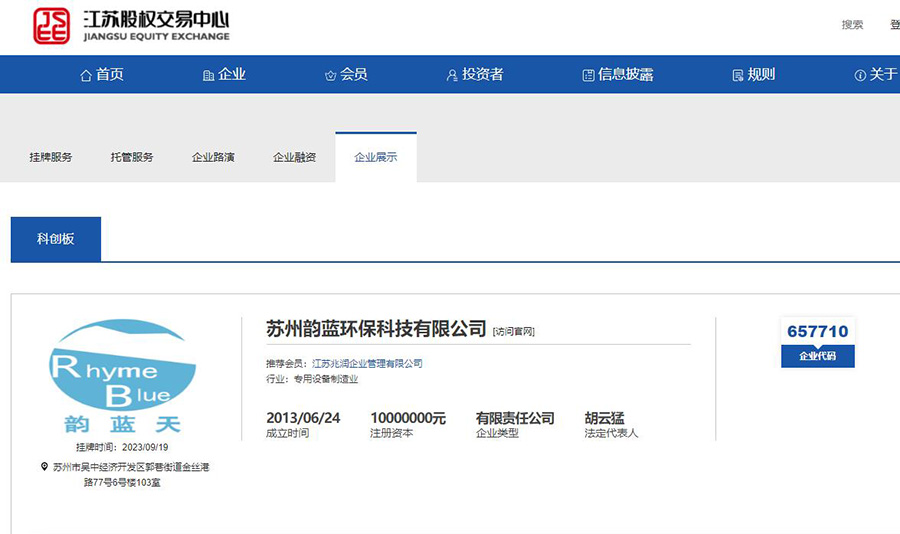Go to the 企业融资 tab
This screenshot has height=534, width=900.
pos(295,157)
